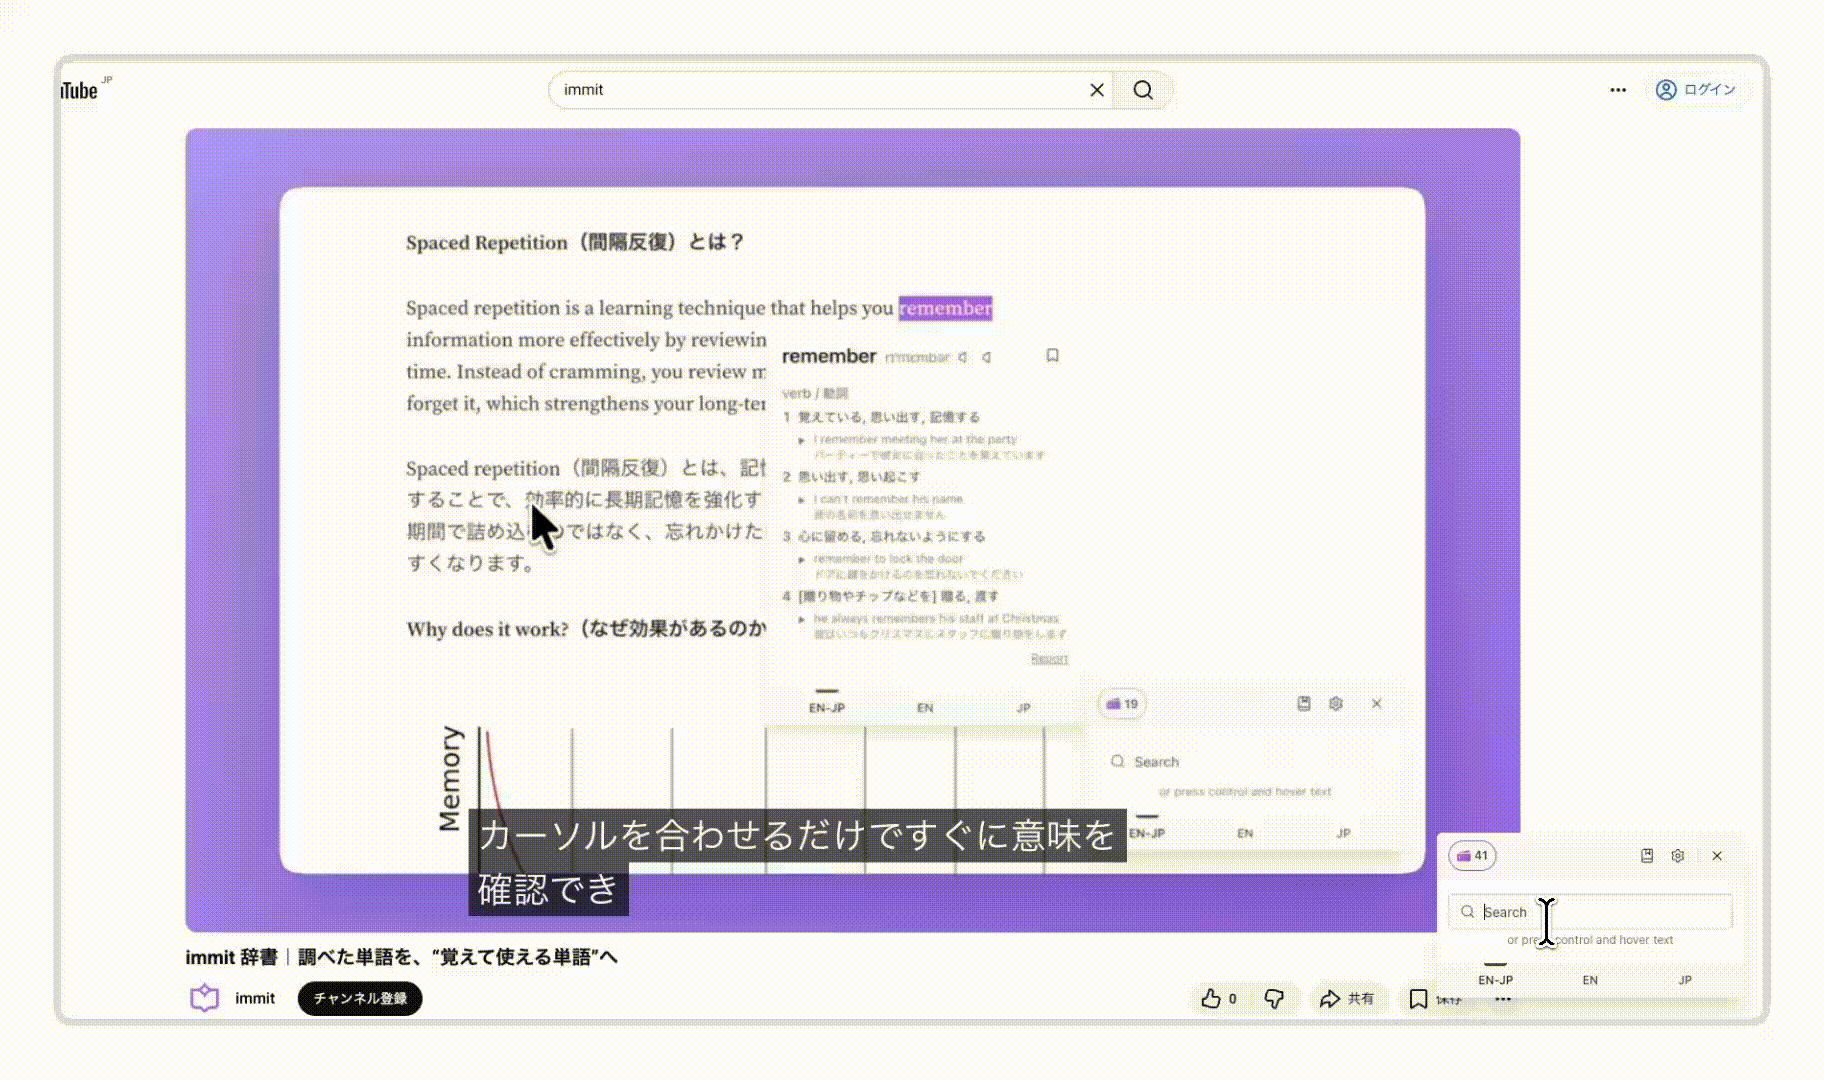Click the Why does it work? heading

coord(586,629)
